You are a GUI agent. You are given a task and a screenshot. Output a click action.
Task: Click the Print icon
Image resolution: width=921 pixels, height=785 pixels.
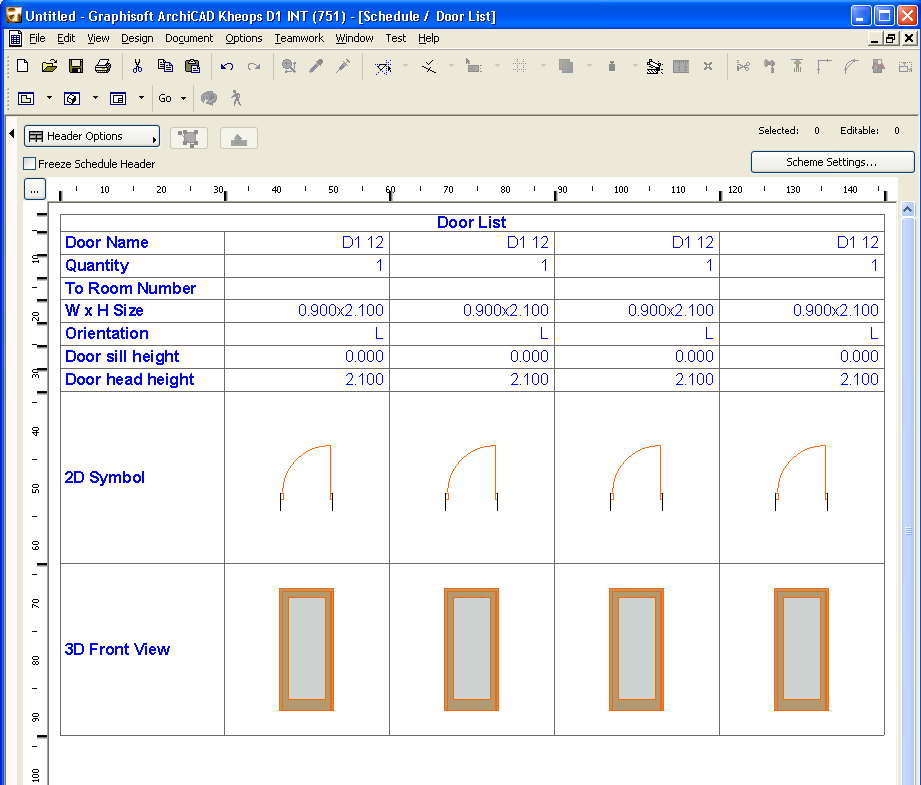tap(102, 66)
